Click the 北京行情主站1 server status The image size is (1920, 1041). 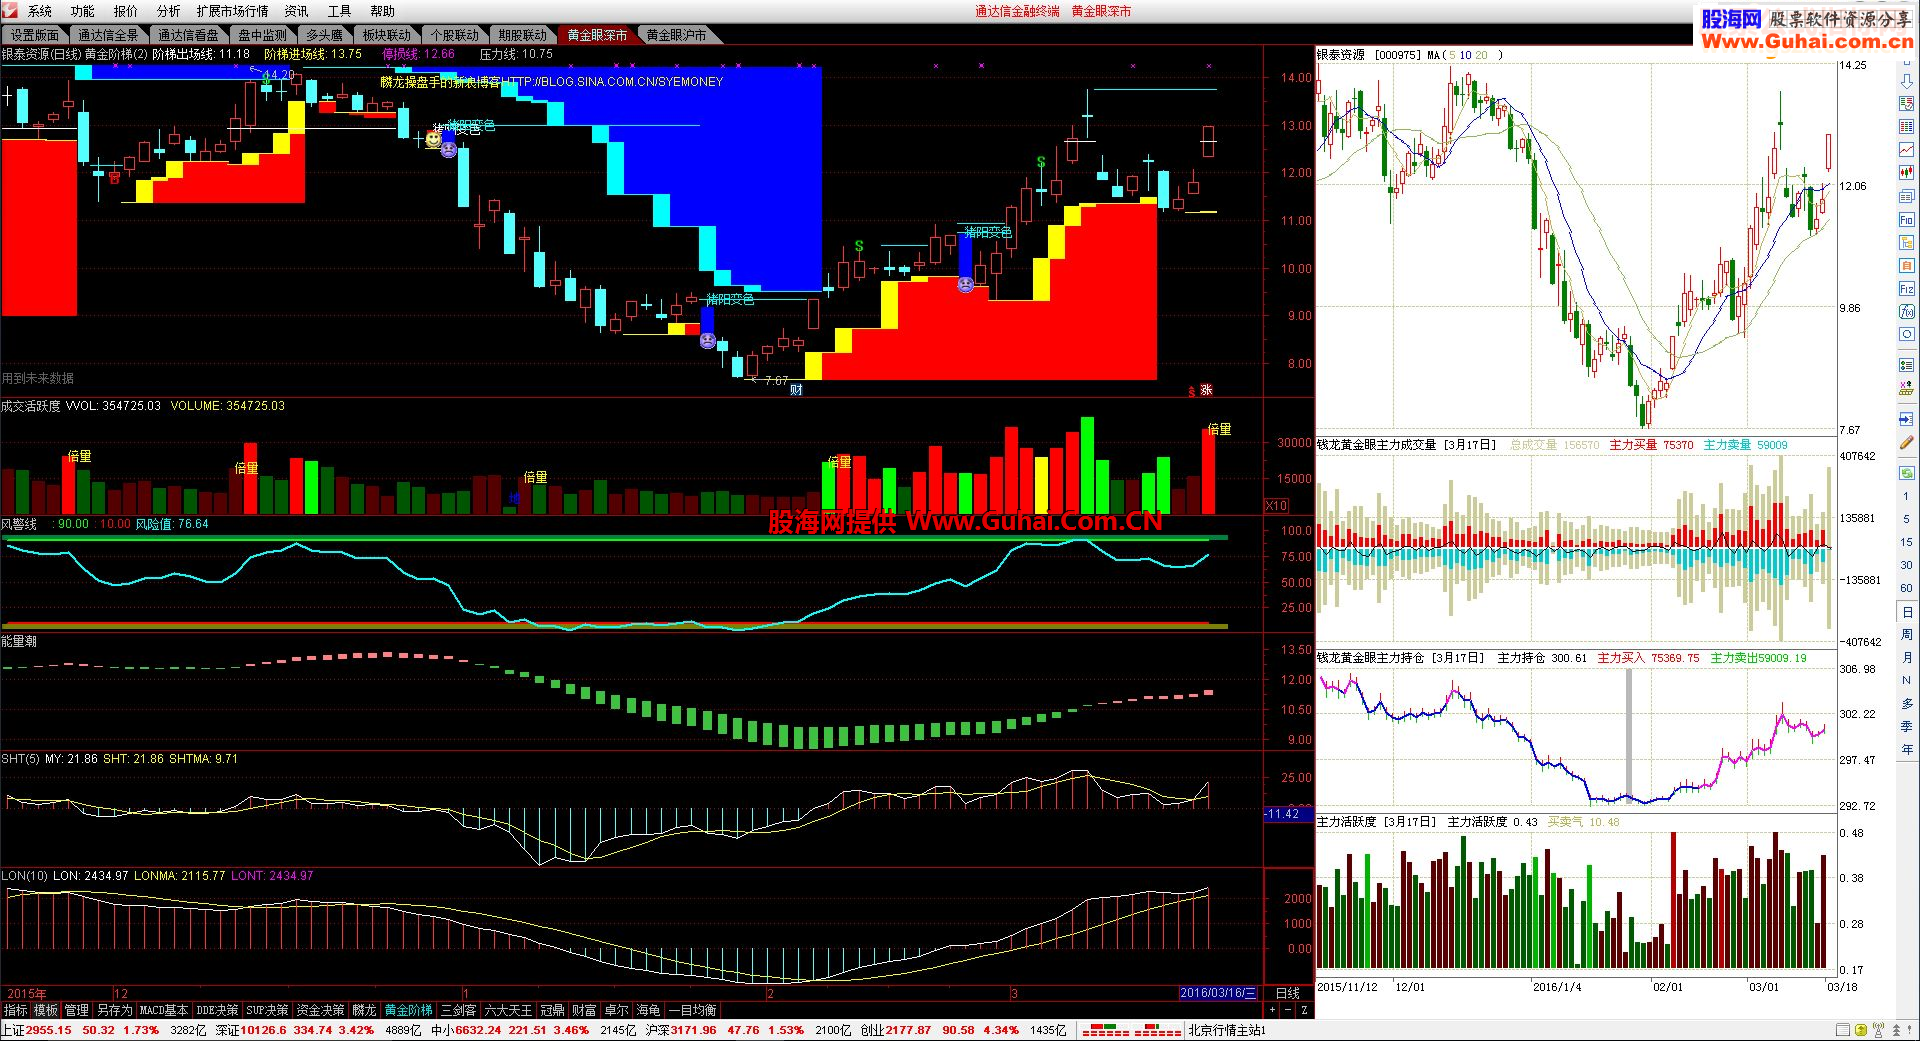pyautogui.click(x=1227, y=1030)
